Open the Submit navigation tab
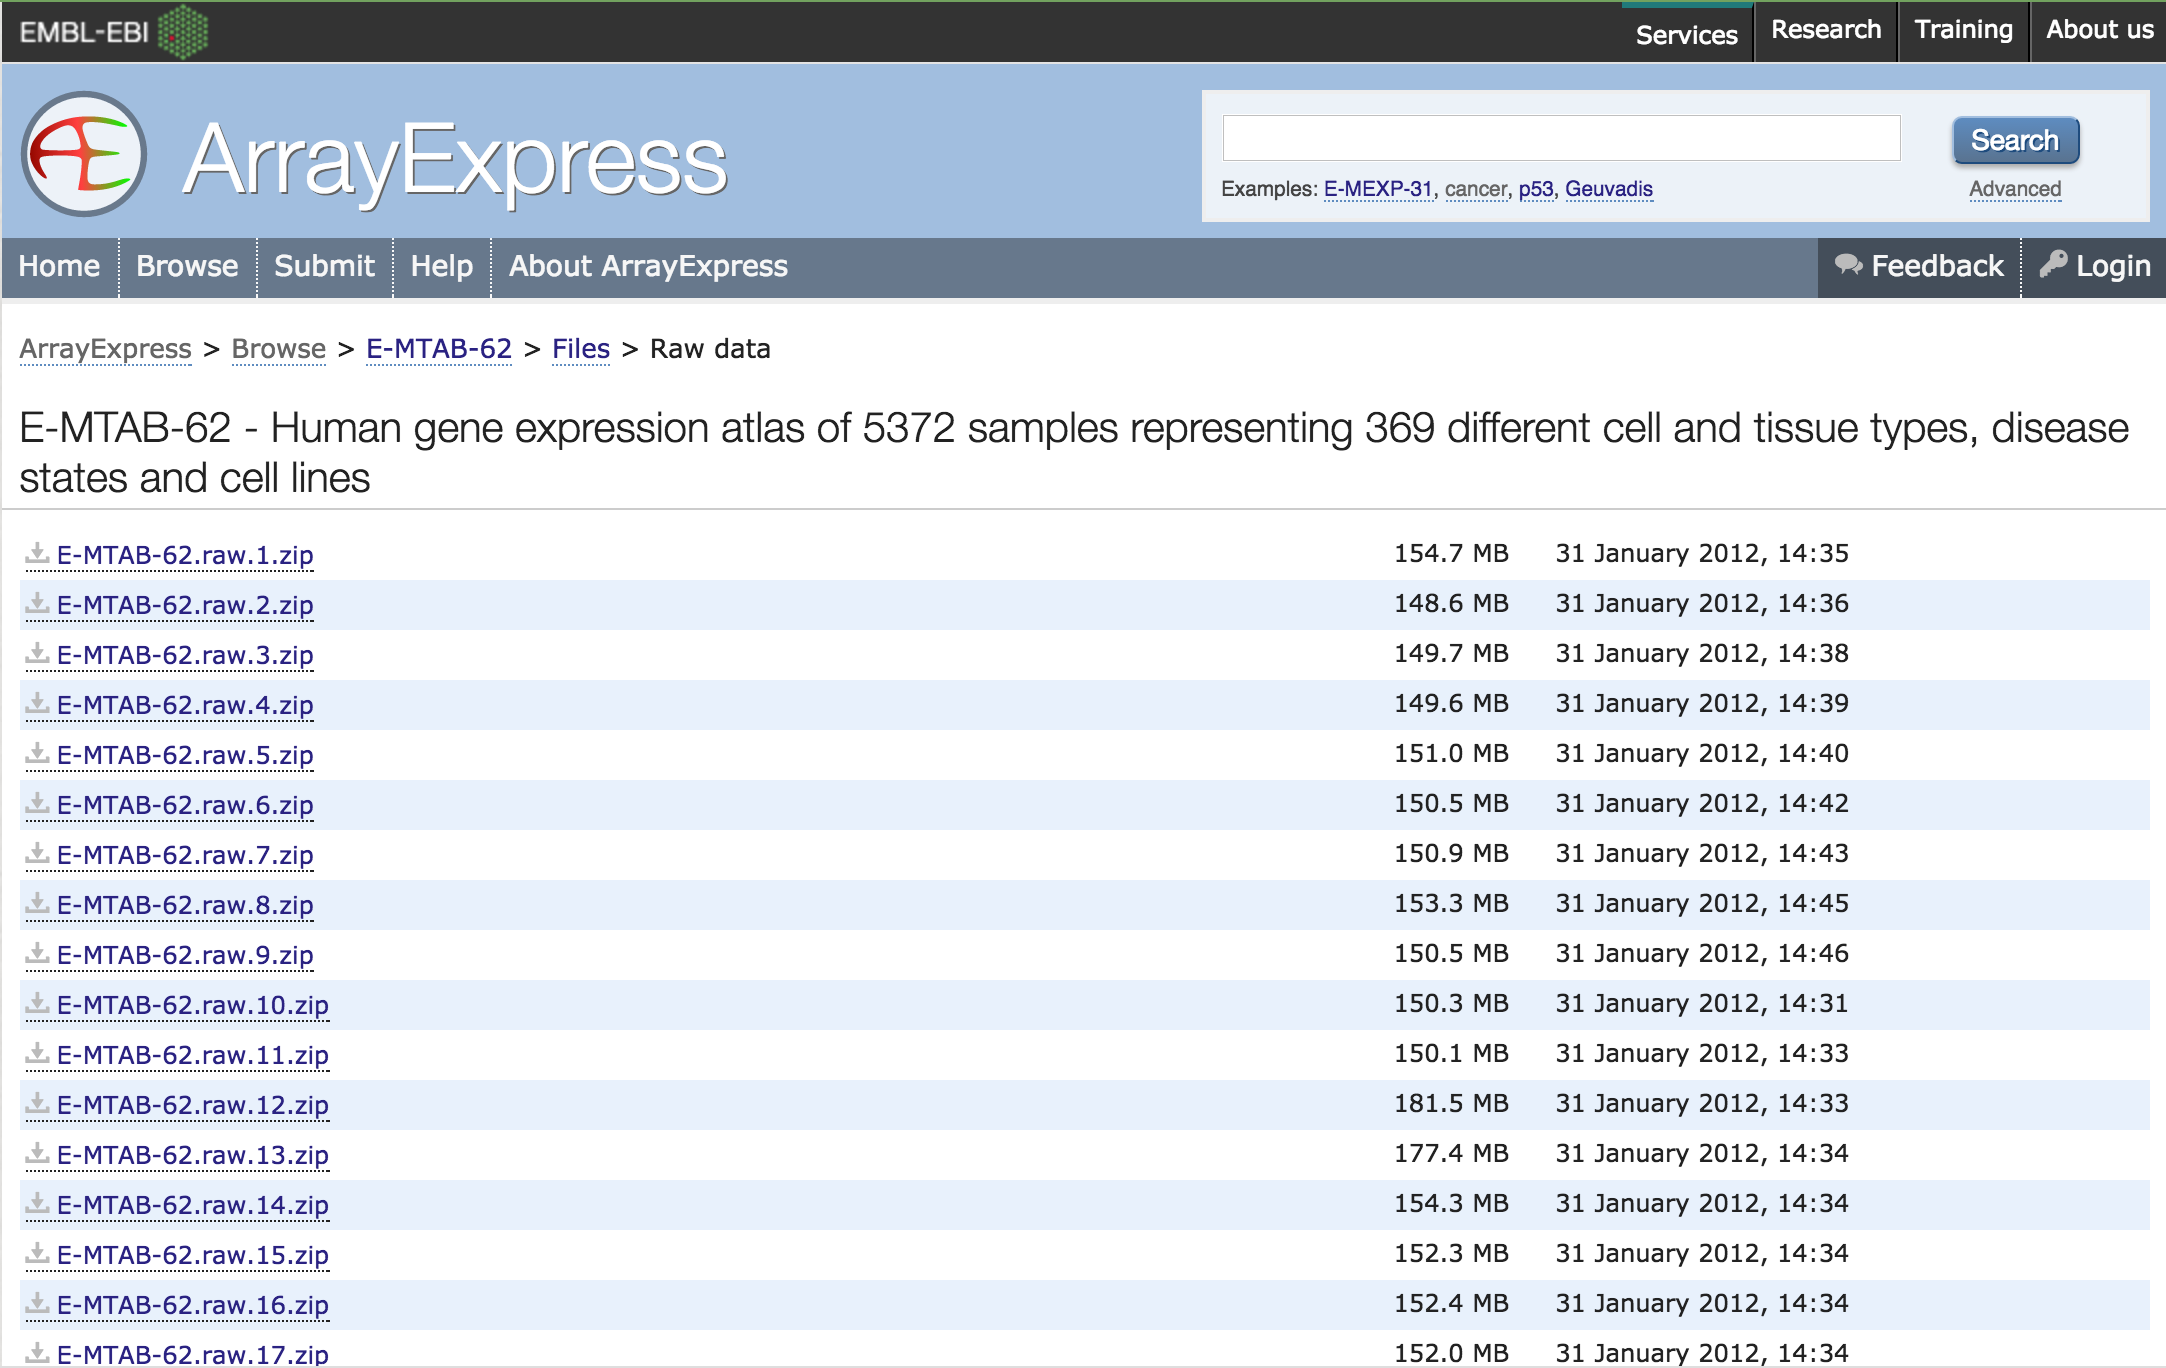 324,266
